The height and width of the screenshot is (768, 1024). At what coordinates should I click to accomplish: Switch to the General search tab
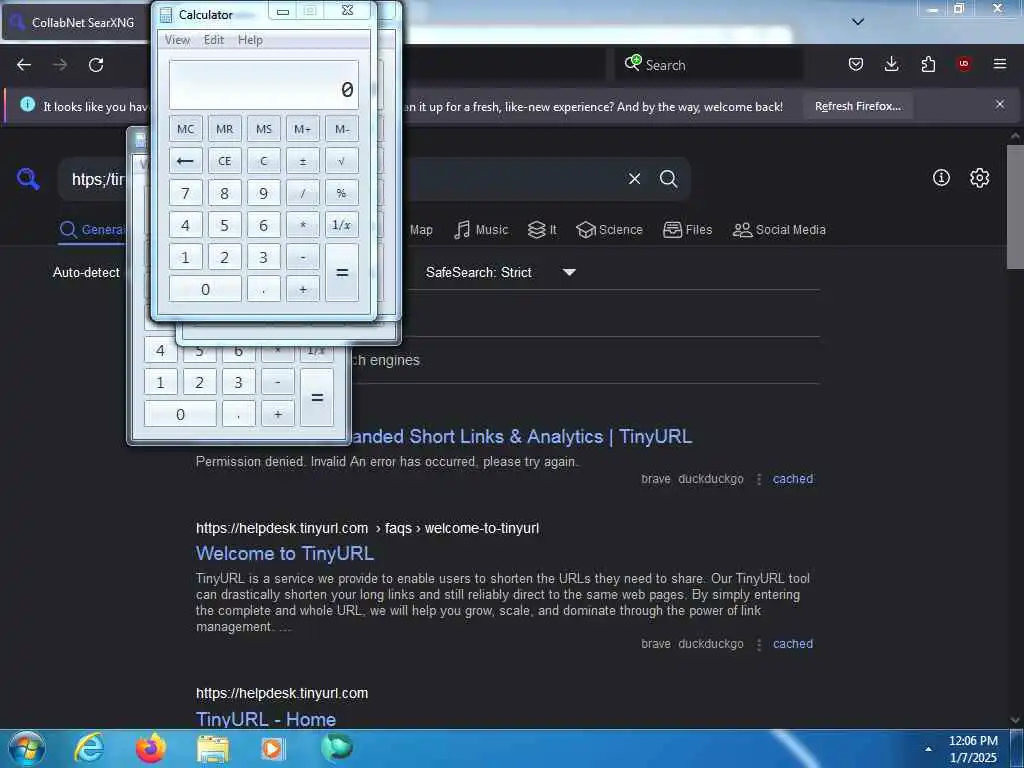click(x=91, y=230)
